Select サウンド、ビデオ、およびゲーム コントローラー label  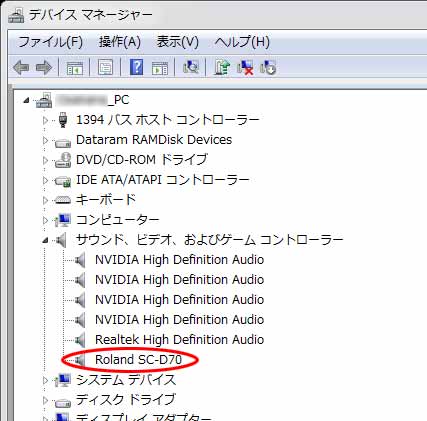(x=210, y=240)
